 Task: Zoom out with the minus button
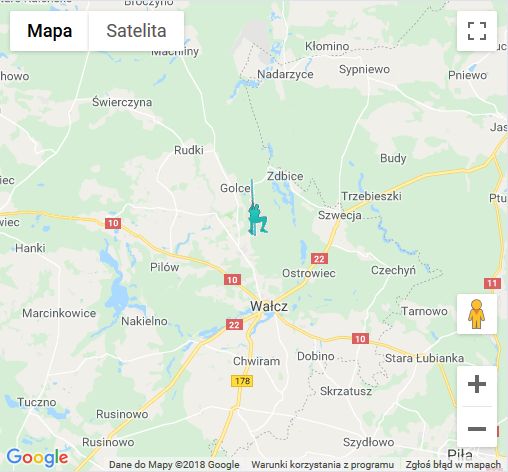[x=477, y=429]
